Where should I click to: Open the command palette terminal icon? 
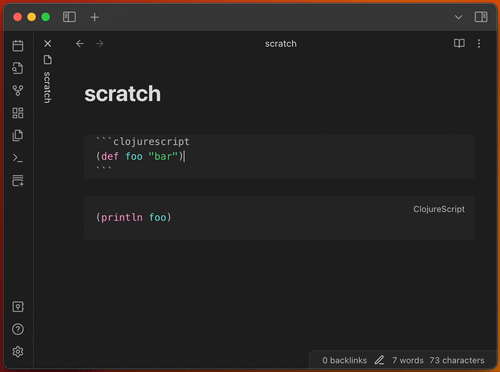(18, 158)
